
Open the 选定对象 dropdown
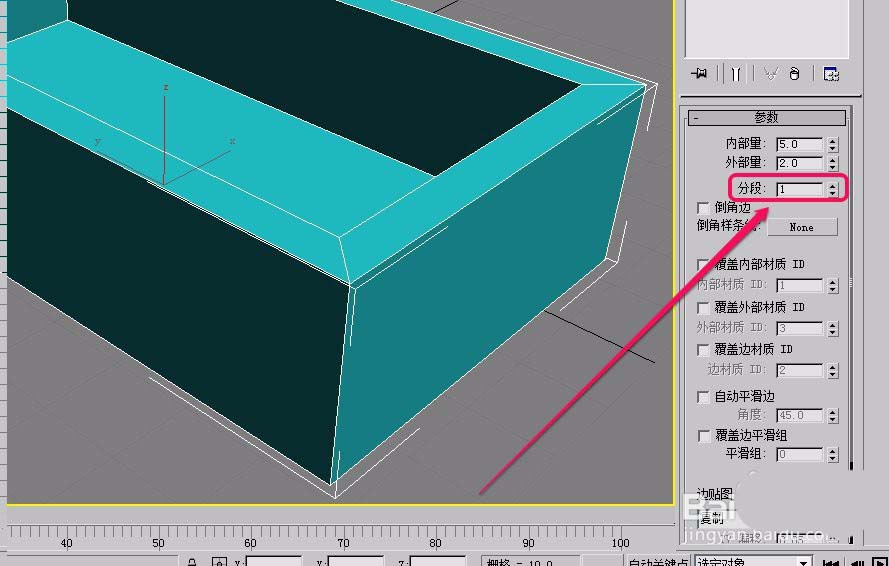[x=753, y=562]
